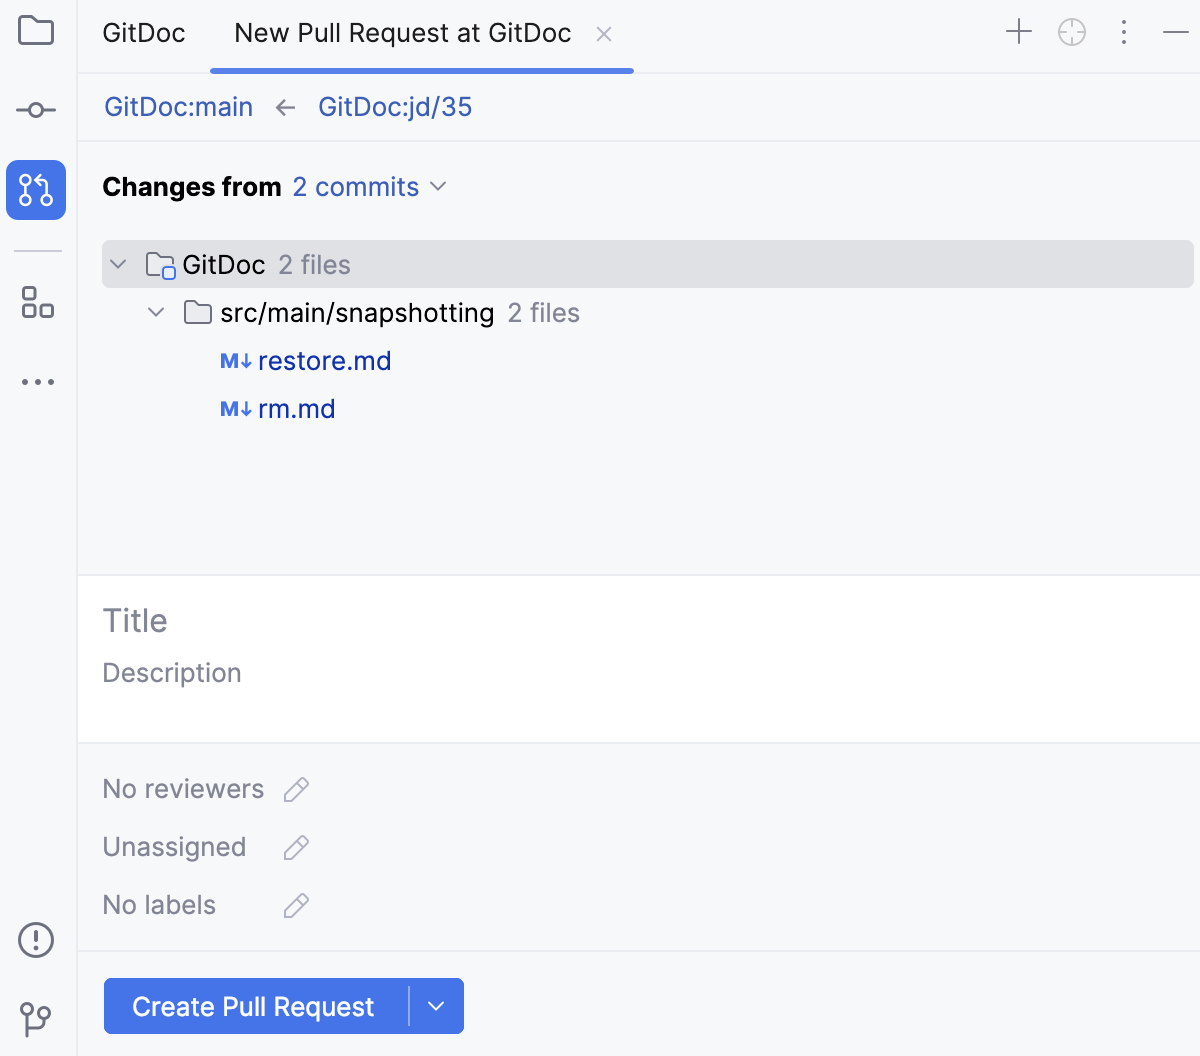Create a new pull request via plus icon

tap(1019, 31)
